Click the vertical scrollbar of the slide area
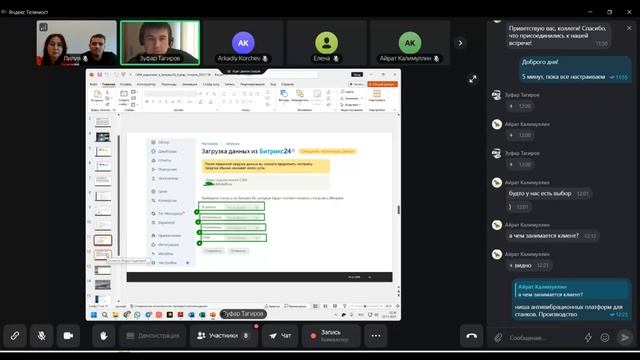The height and width of the screenshot is (360, 640). (x=398, y=209)
